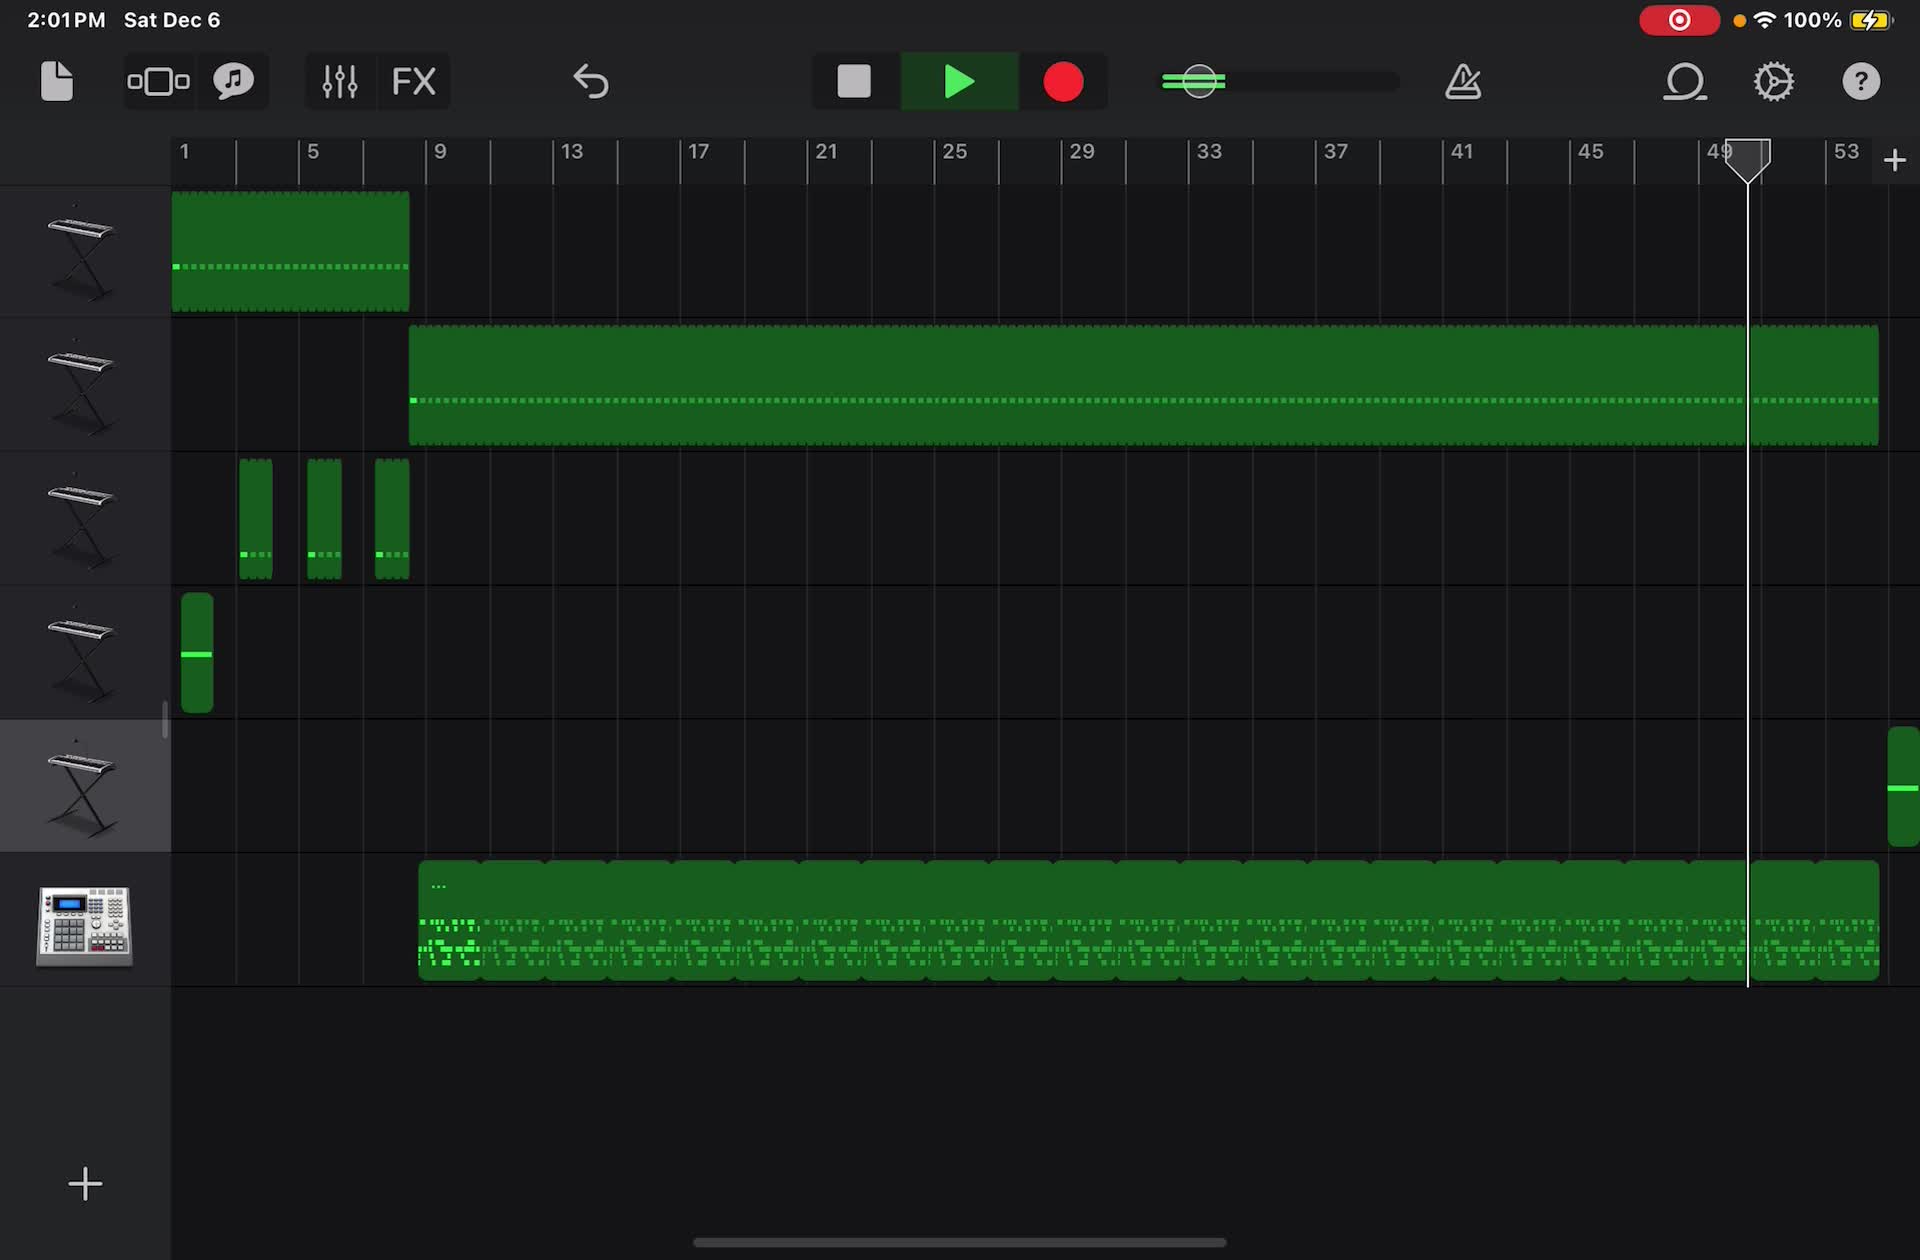Viewport: 1920px width, 1260px height.
Task: Tap the Undo arrow
Action: pyautogui.click(x=590, y=81)
